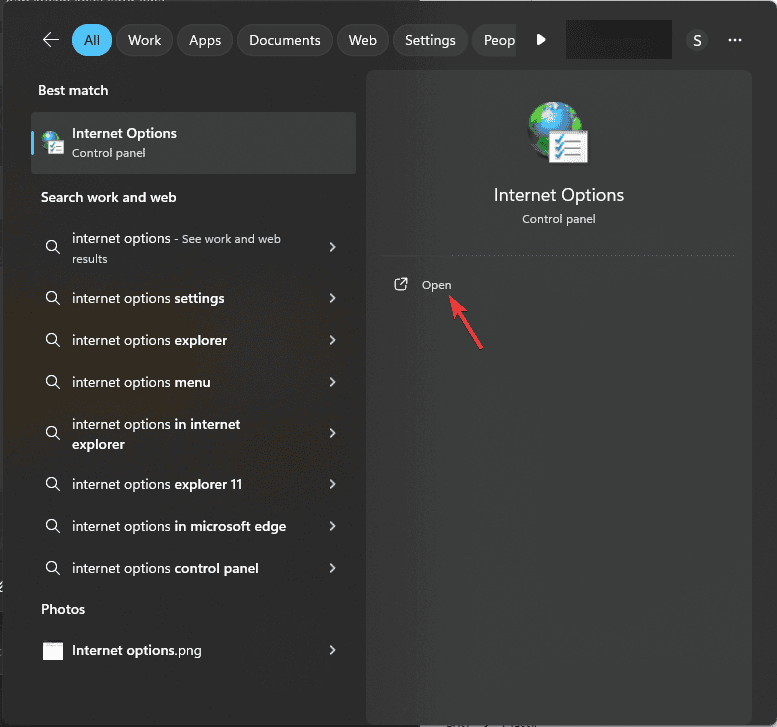Select internet options in microsoft edge suggestion
777x727 pixels.
pyautogui.click(x=193, y=526)
